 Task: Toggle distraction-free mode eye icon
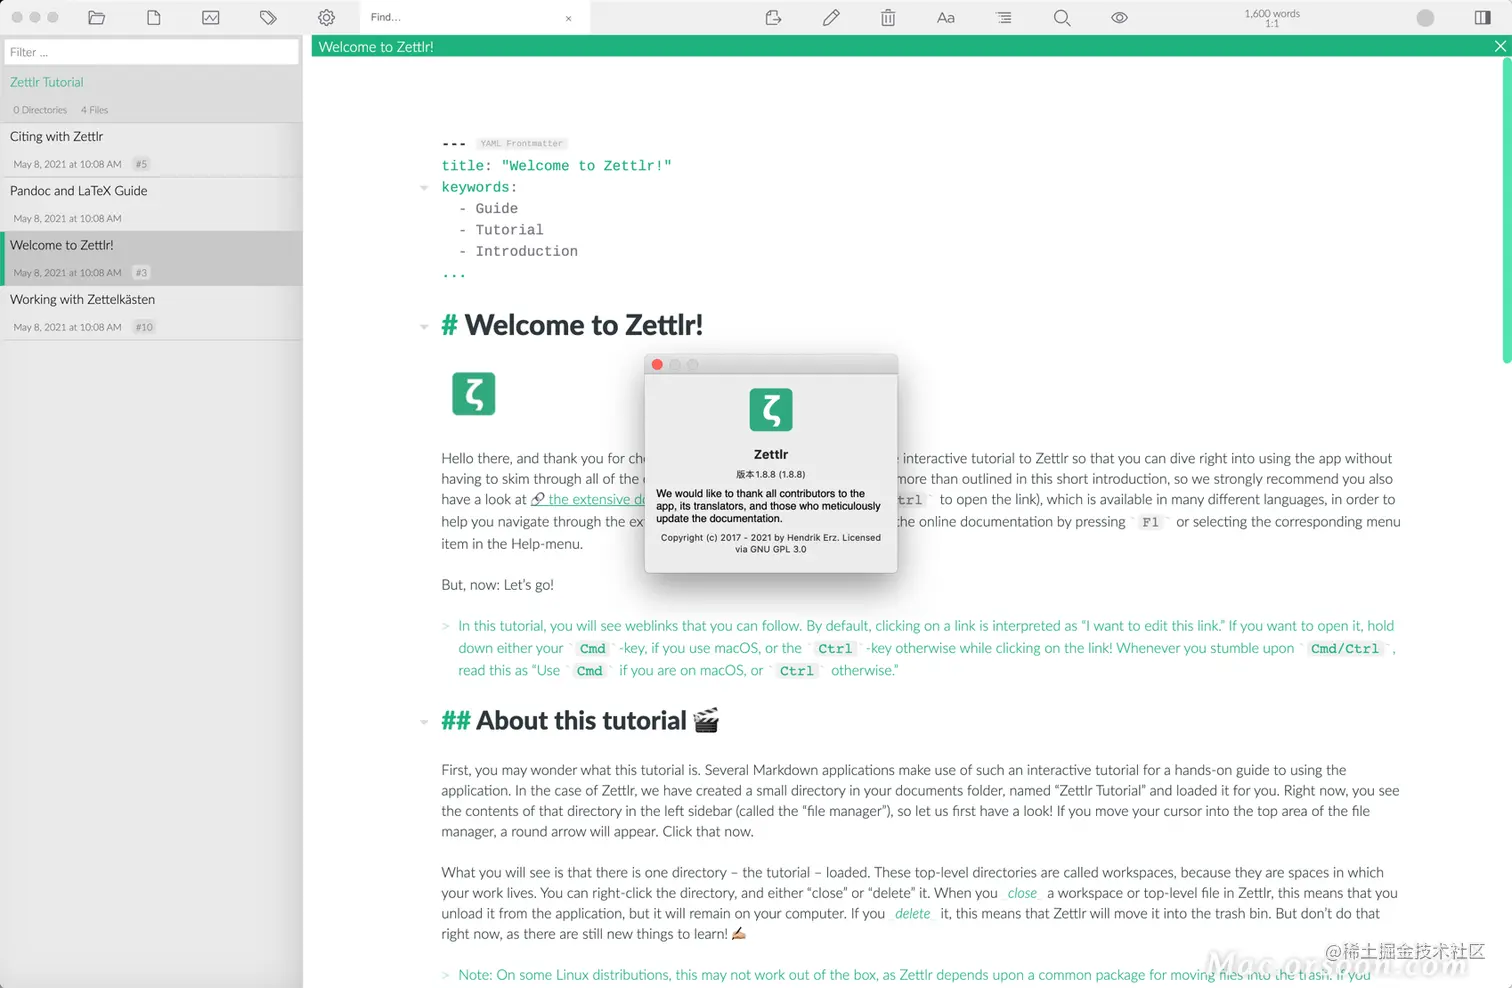1119,17
